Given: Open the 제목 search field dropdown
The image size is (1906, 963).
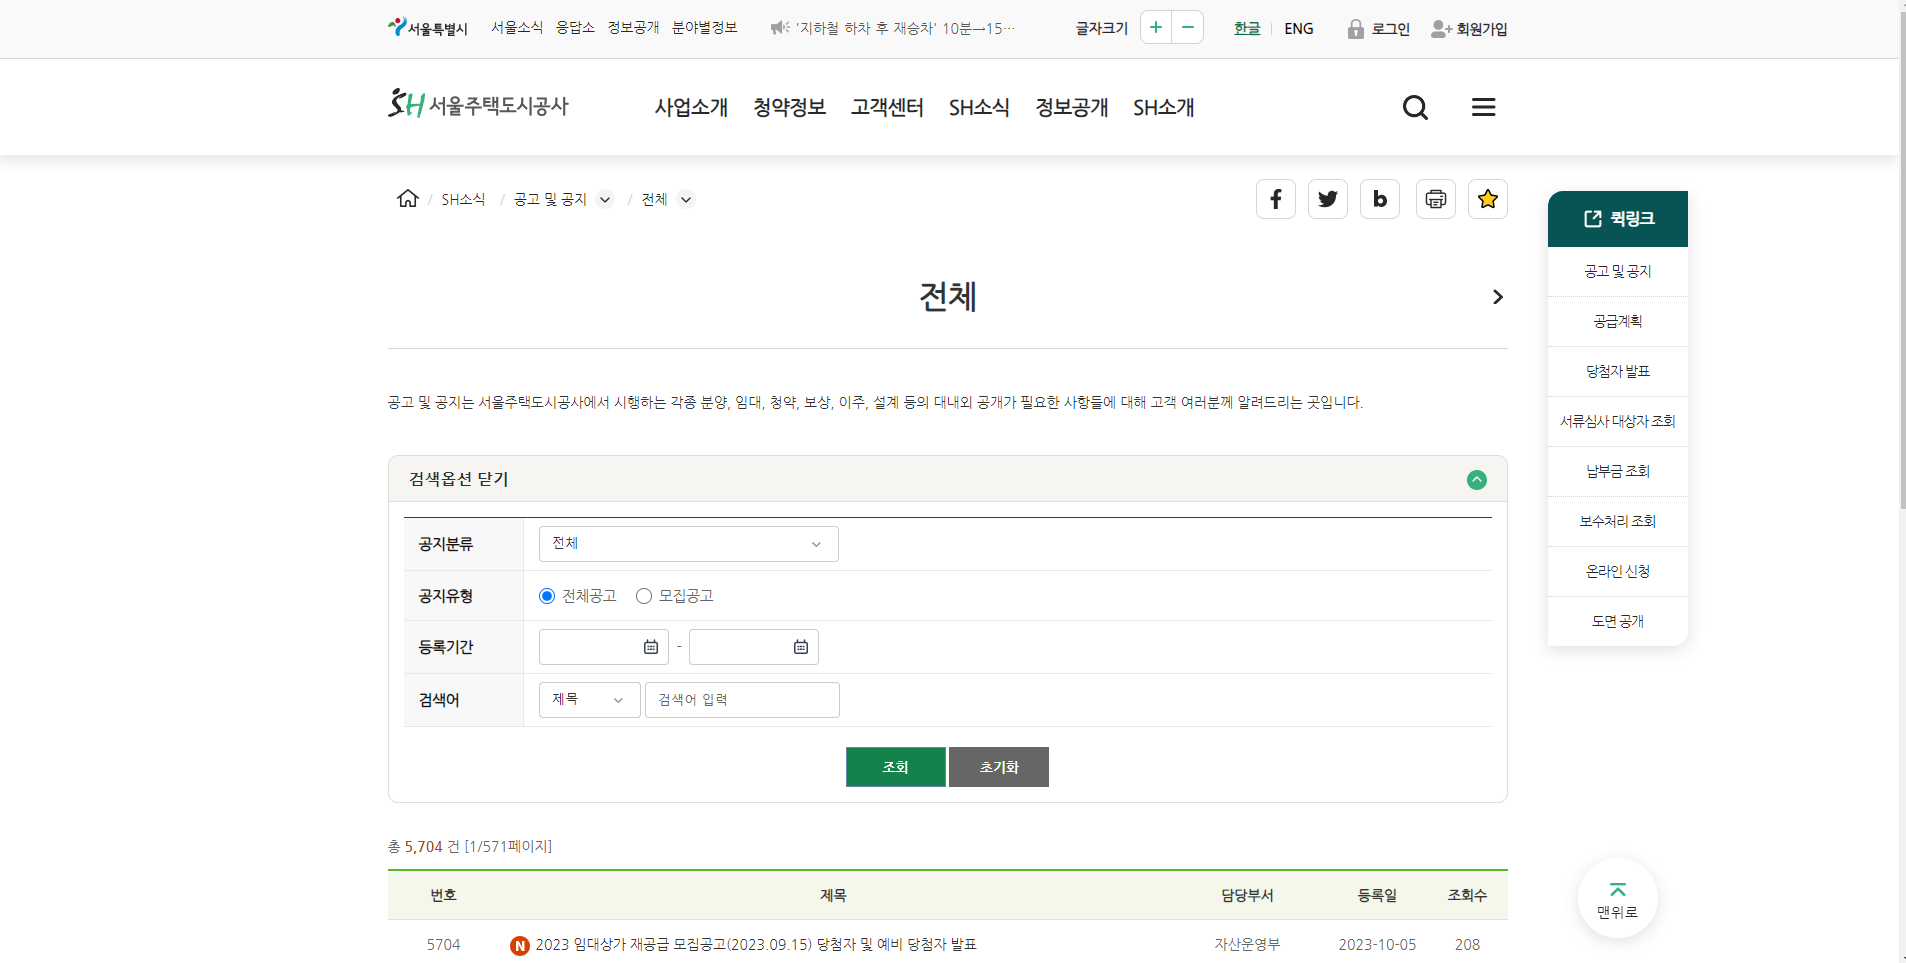Looking at the screenshot, I should (590, 700).
